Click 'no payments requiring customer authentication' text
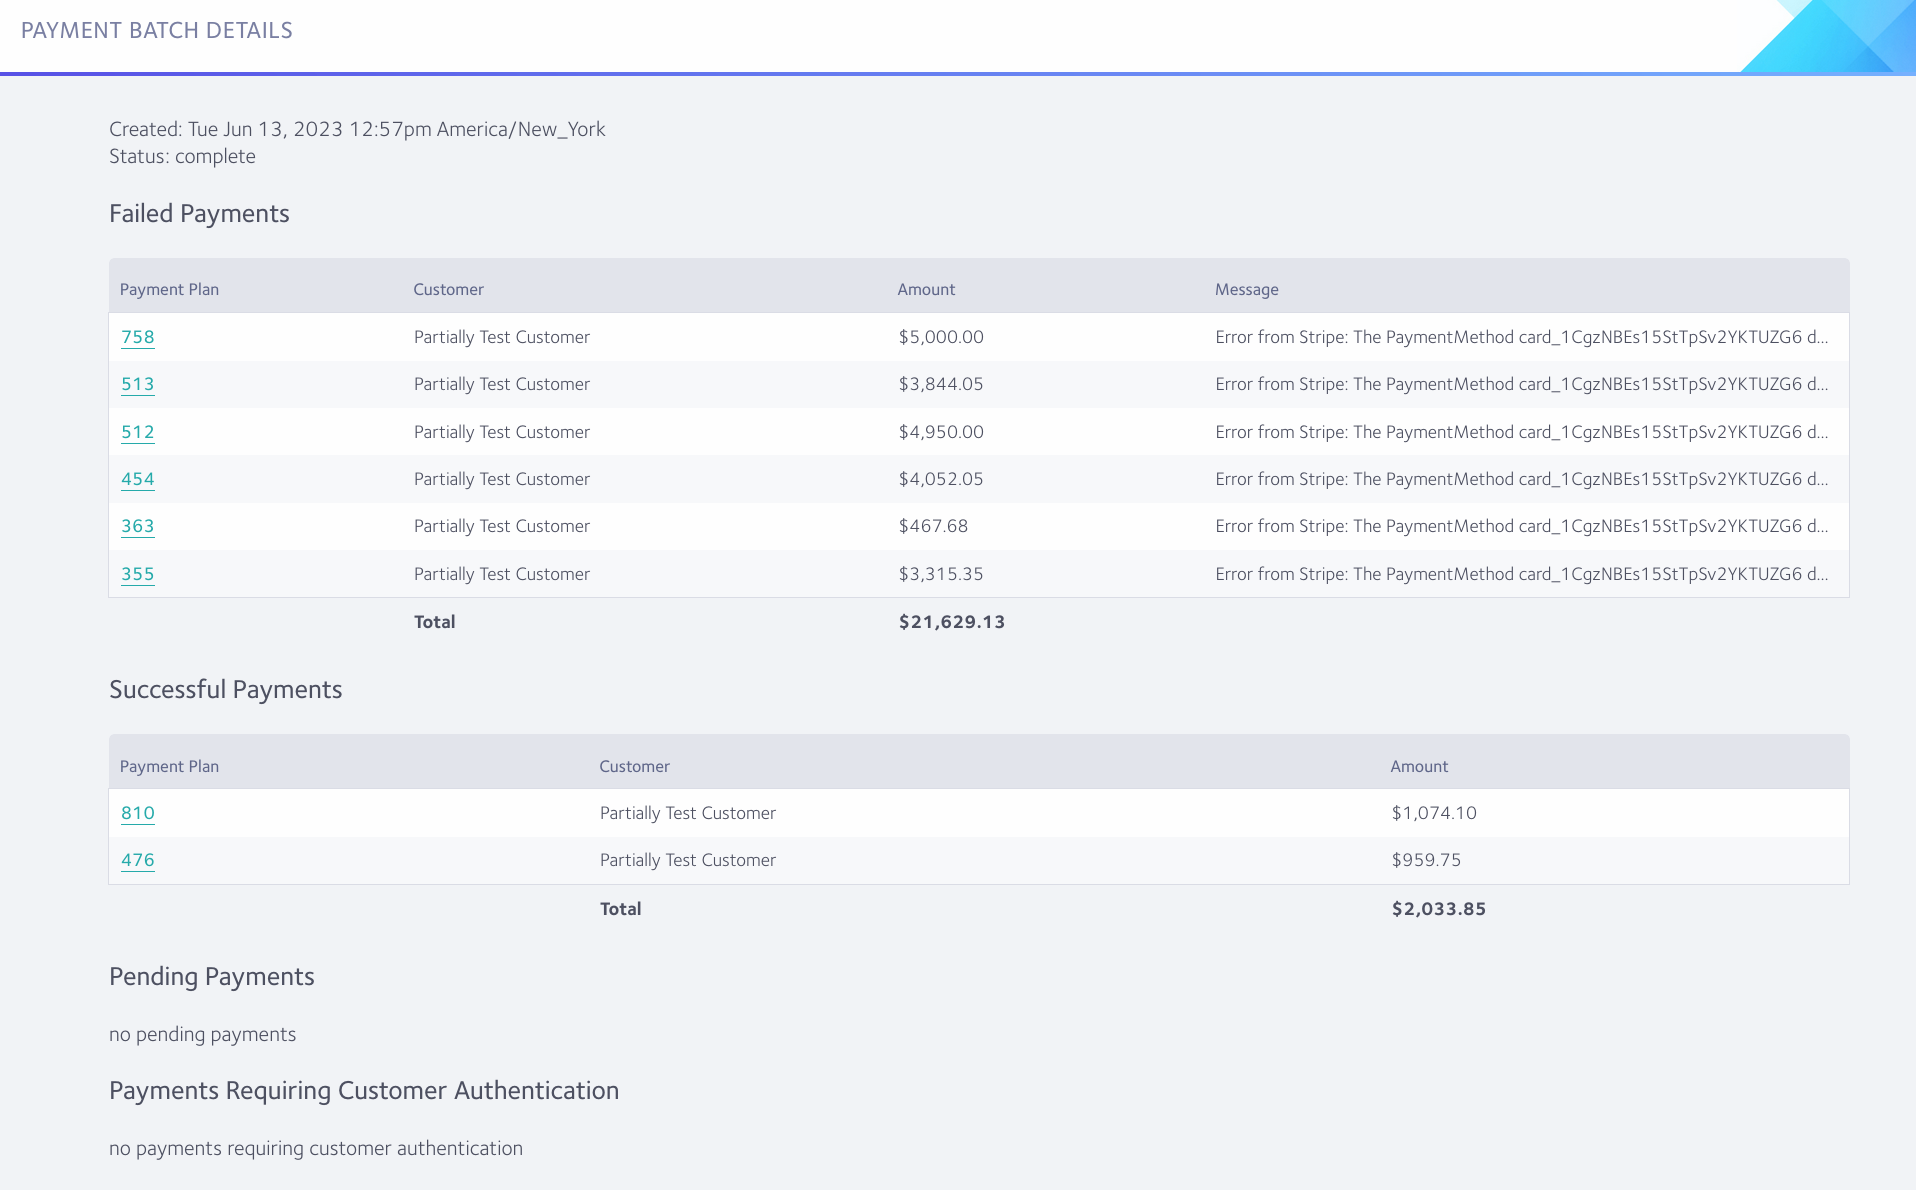Screen dimensions: 1916x1190 click(316, 1148)
